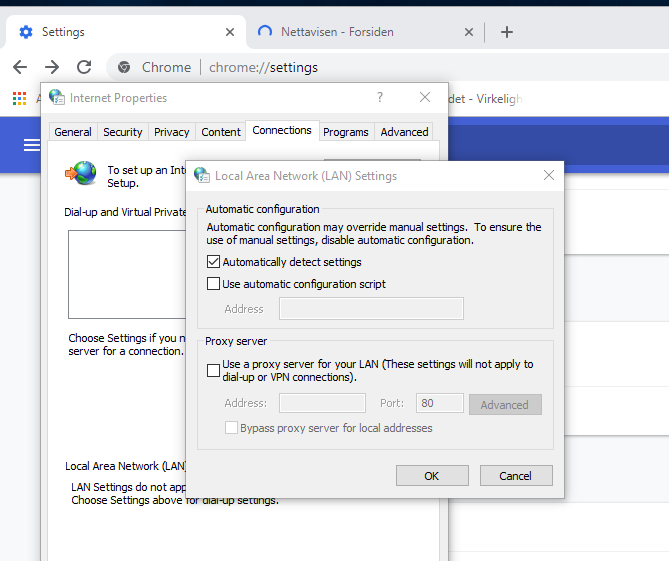The image size is (669, 561).
Task: Click the Chrome site info icon
Action: (124, 67)
